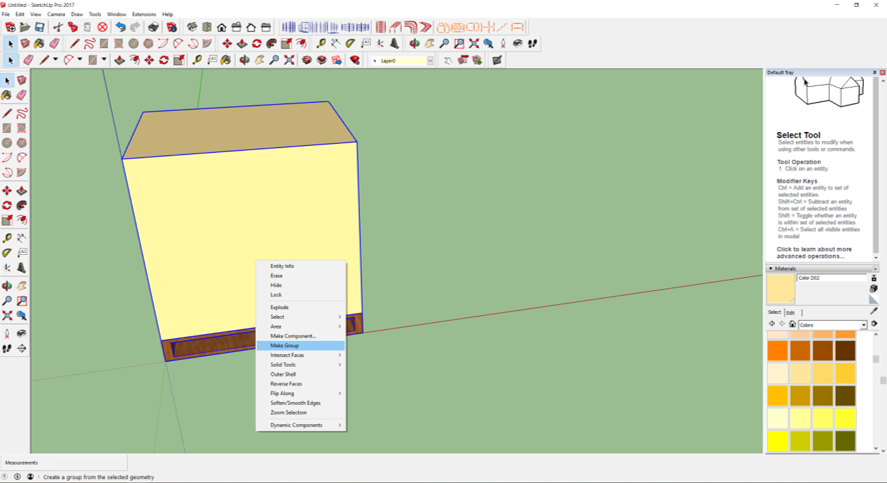The image size is (887, 483).
Task: Expand the line tool dropdown arrow
Action: tap(55, 59)
